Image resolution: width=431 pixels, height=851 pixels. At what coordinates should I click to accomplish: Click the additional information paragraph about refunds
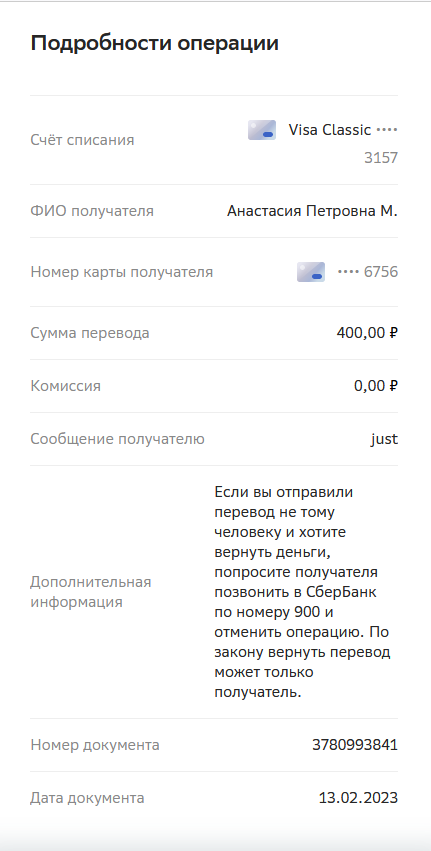[x=302, y=592]
